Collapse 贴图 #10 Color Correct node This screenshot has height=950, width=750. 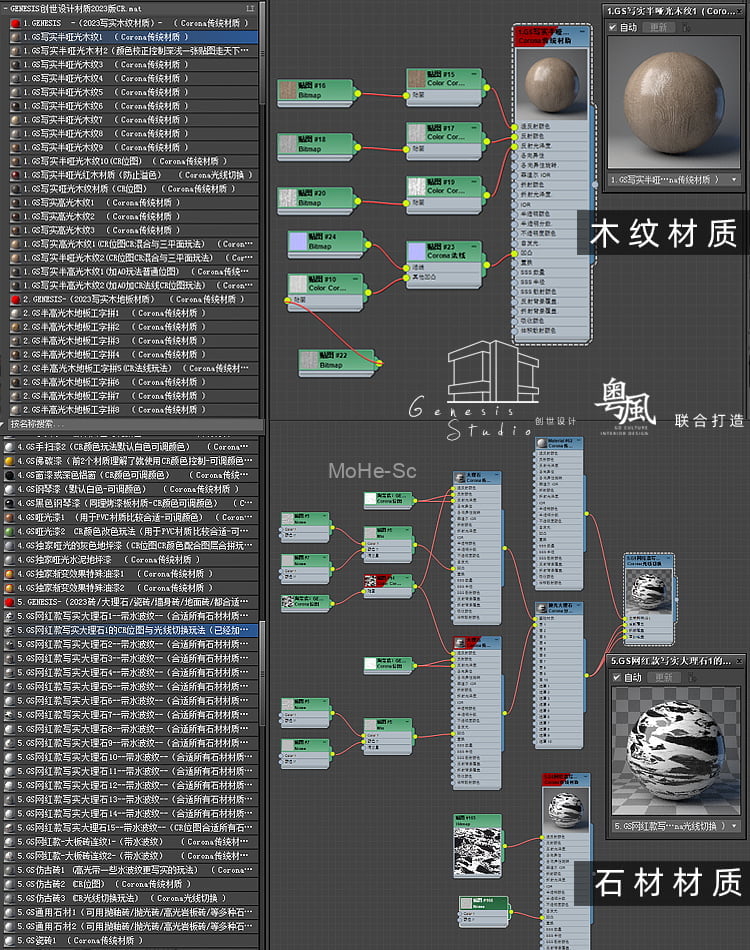pos(356,279)
